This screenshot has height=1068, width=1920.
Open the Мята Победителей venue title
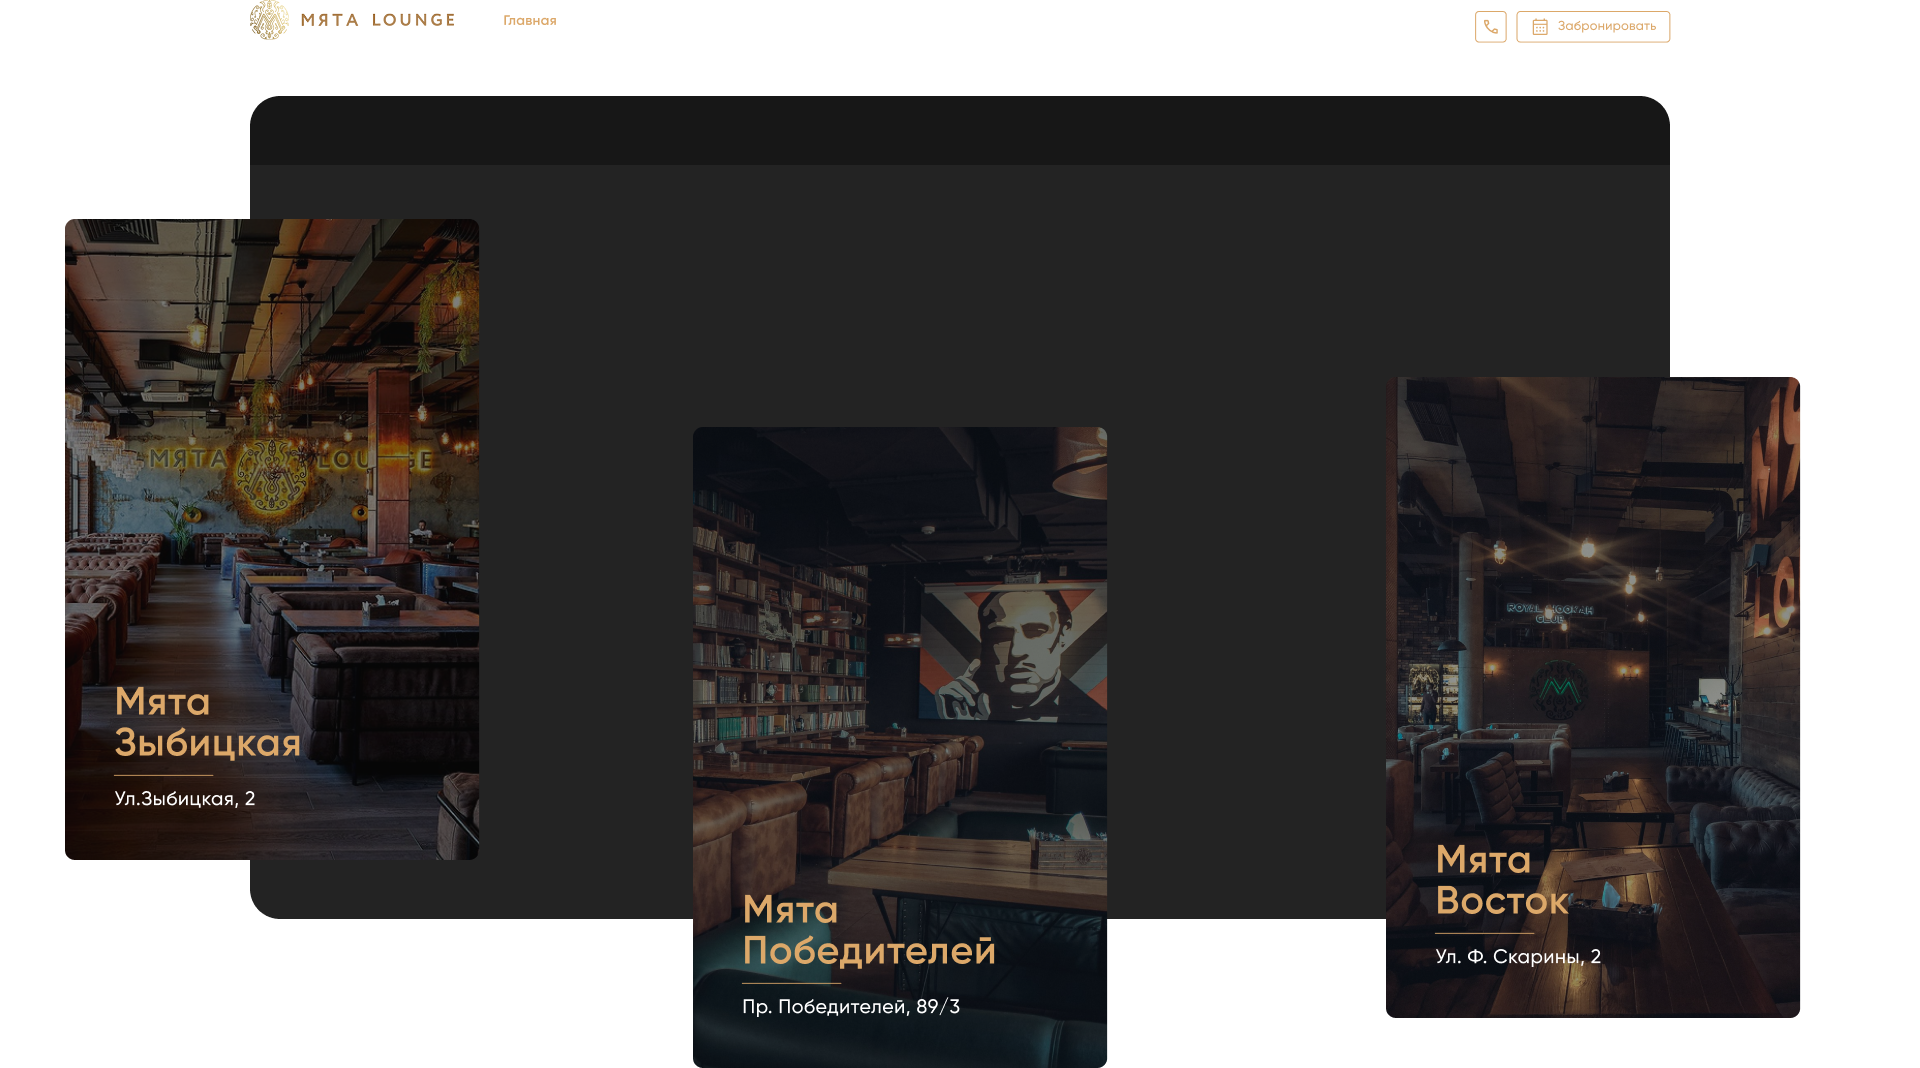tap(868, 930)
